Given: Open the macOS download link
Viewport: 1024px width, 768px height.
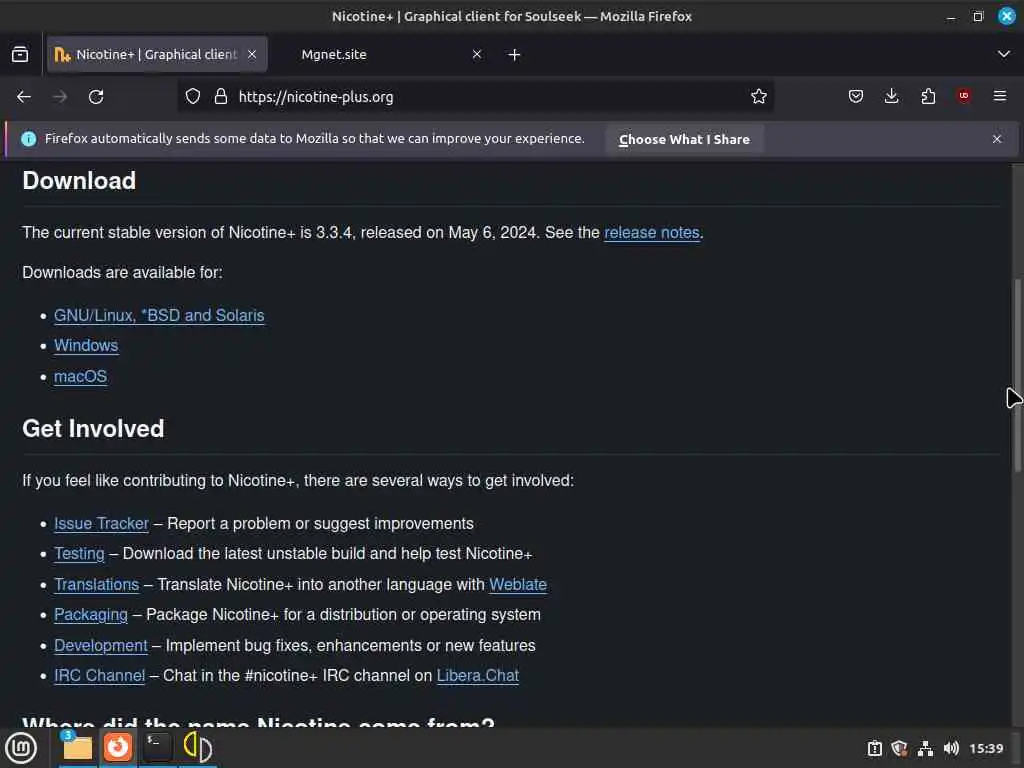Looking at the screenshot, I should [x=80, y=377].
